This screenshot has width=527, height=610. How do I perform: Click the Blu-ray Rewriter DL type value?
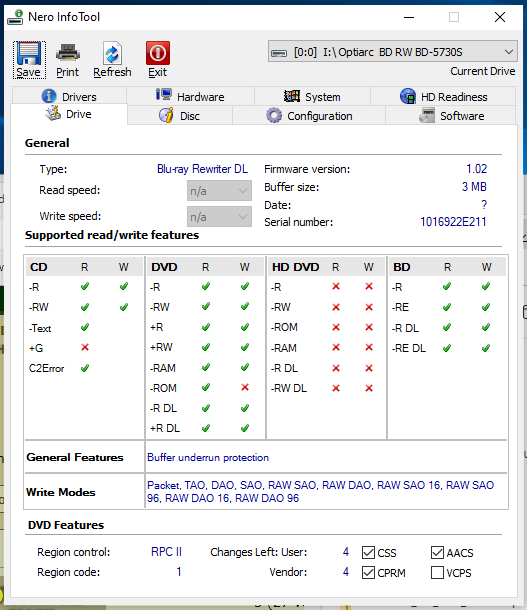pos(202,169)
